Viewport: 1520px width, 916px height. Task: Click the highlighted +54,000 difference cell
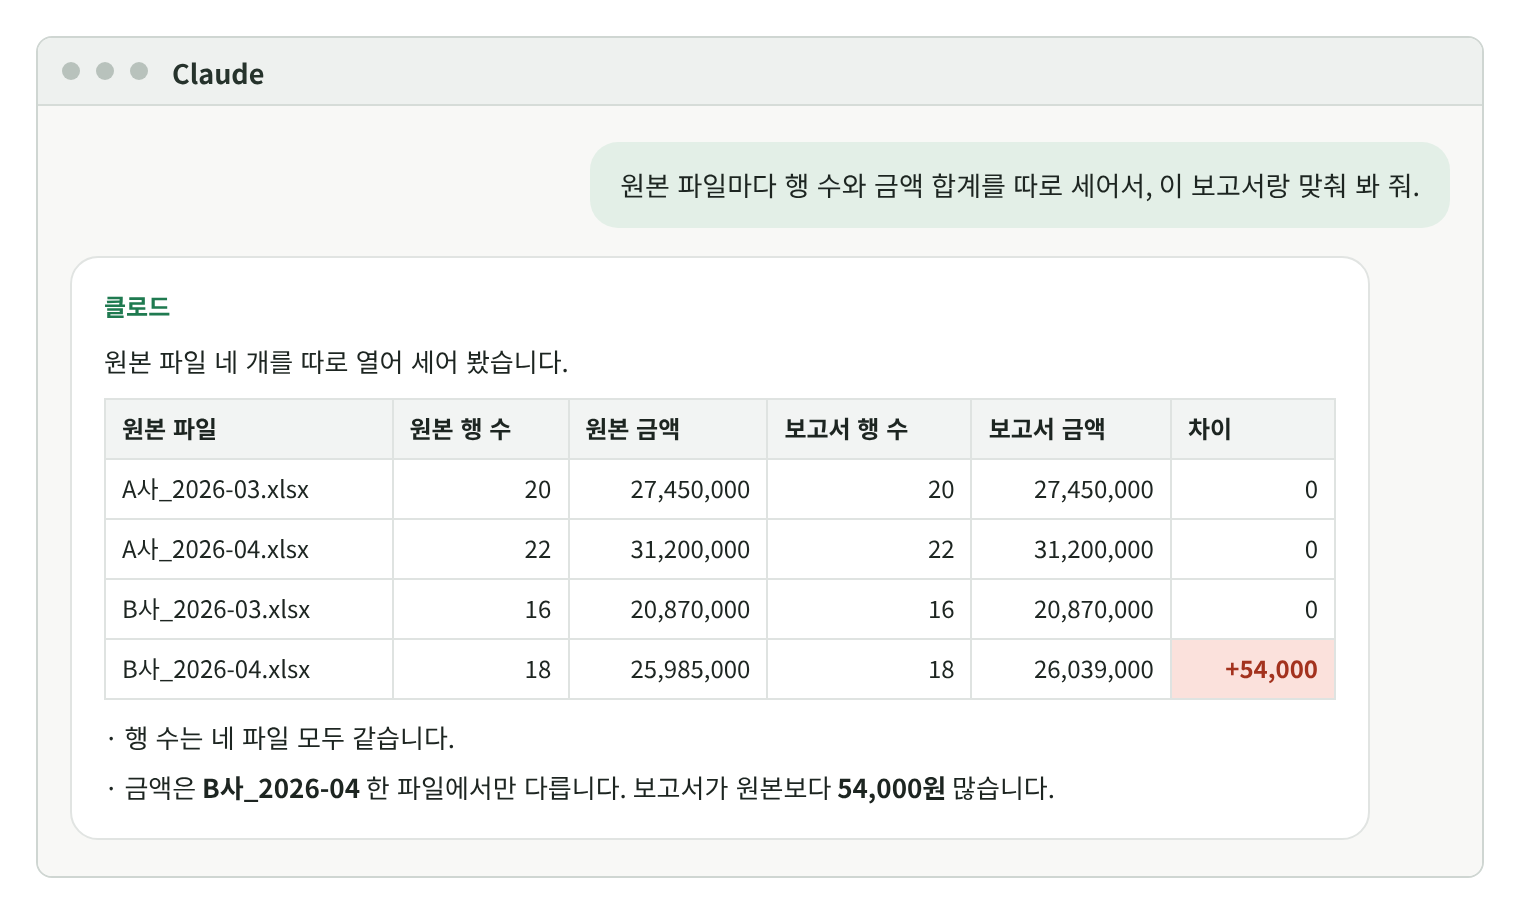pos(1253,669)
